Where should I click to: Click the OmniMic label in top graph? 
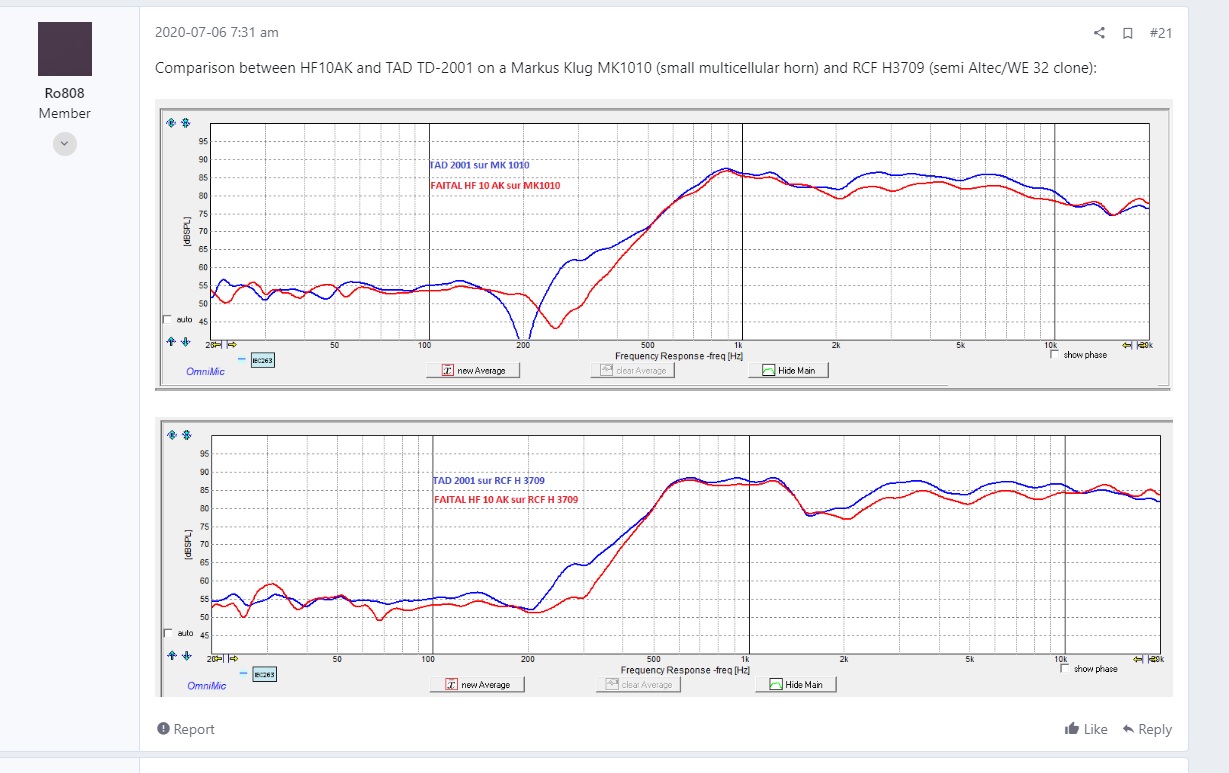coord(205,371)
